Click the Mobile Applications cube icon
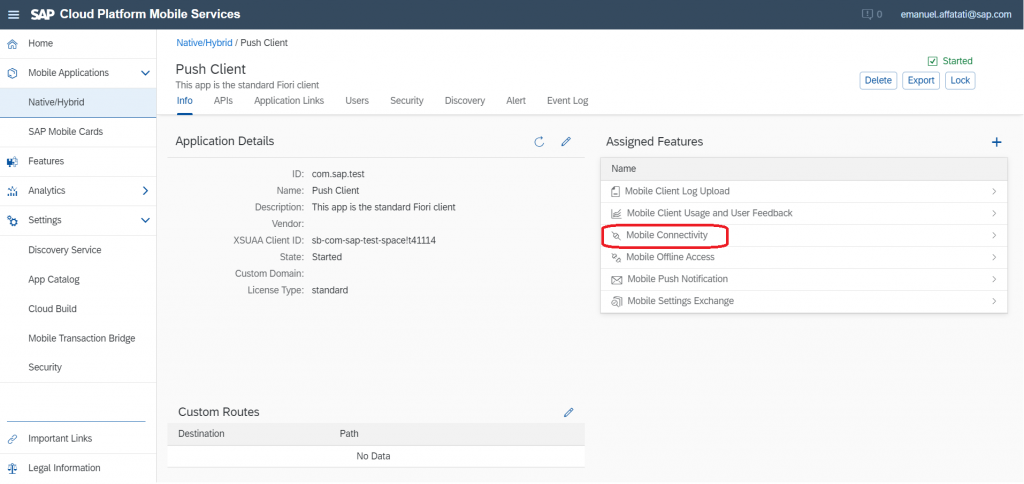 (12, 73)
